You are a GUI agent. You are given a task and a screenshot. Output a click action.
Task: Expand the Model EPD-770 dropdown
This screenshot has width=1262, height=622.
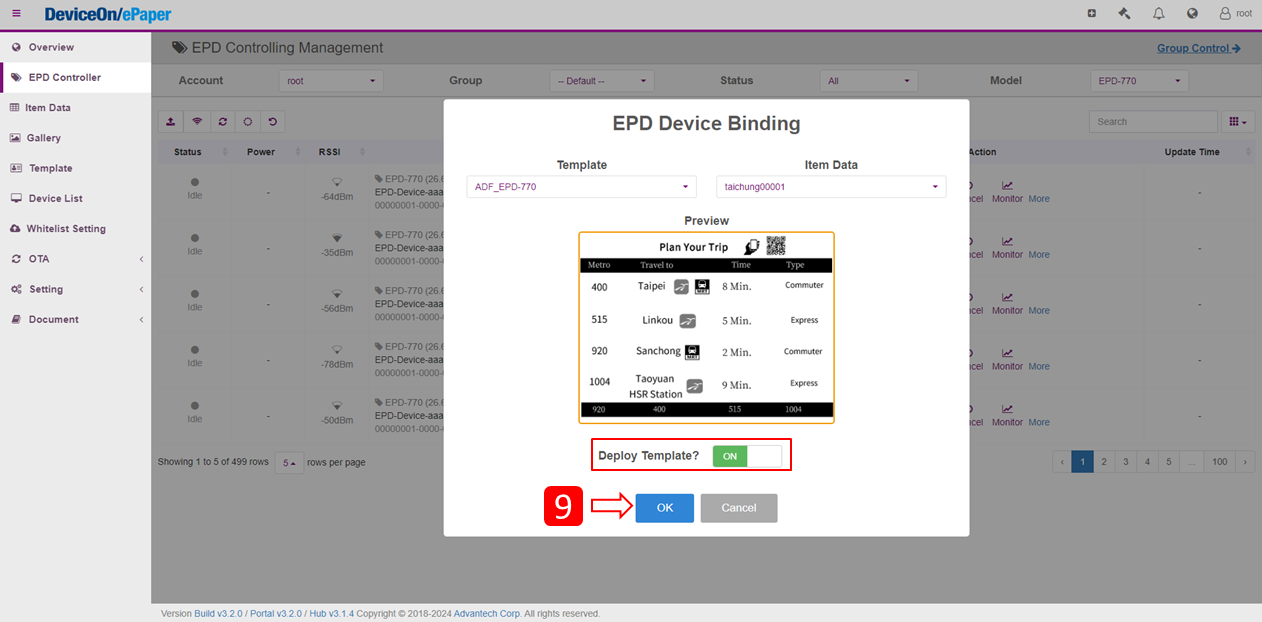(x=1138, y=81)
